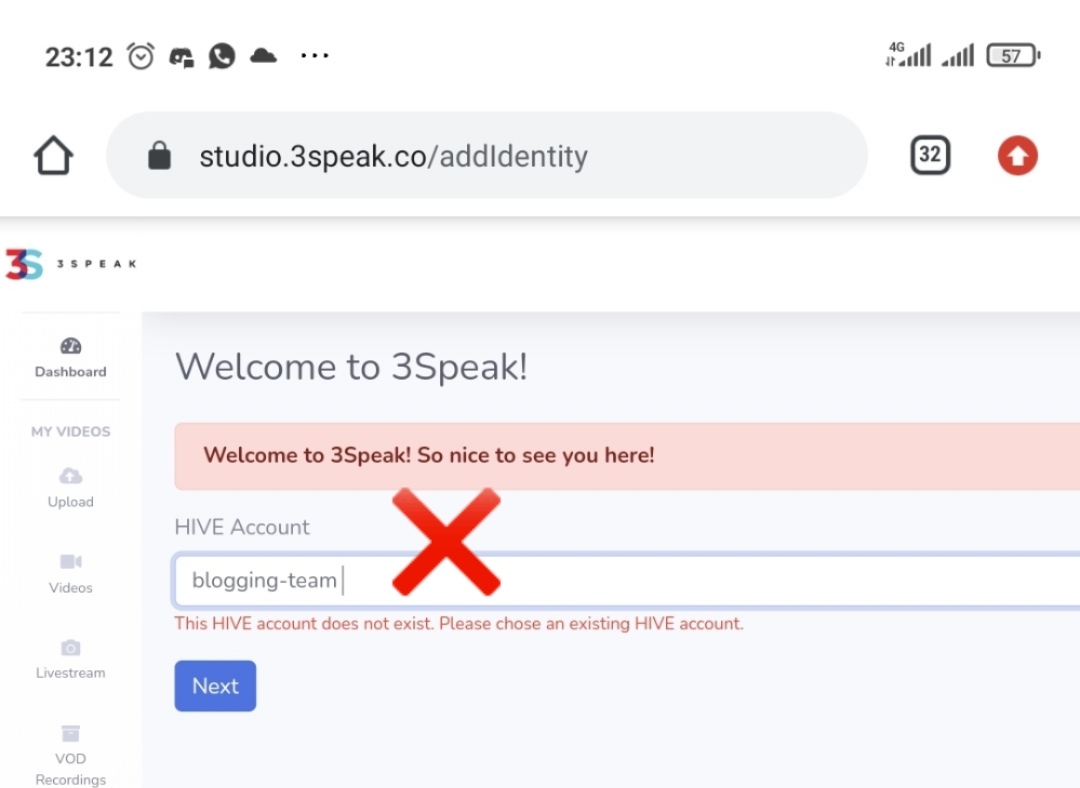Focus the HIVE Account input field

pos(626,581)
